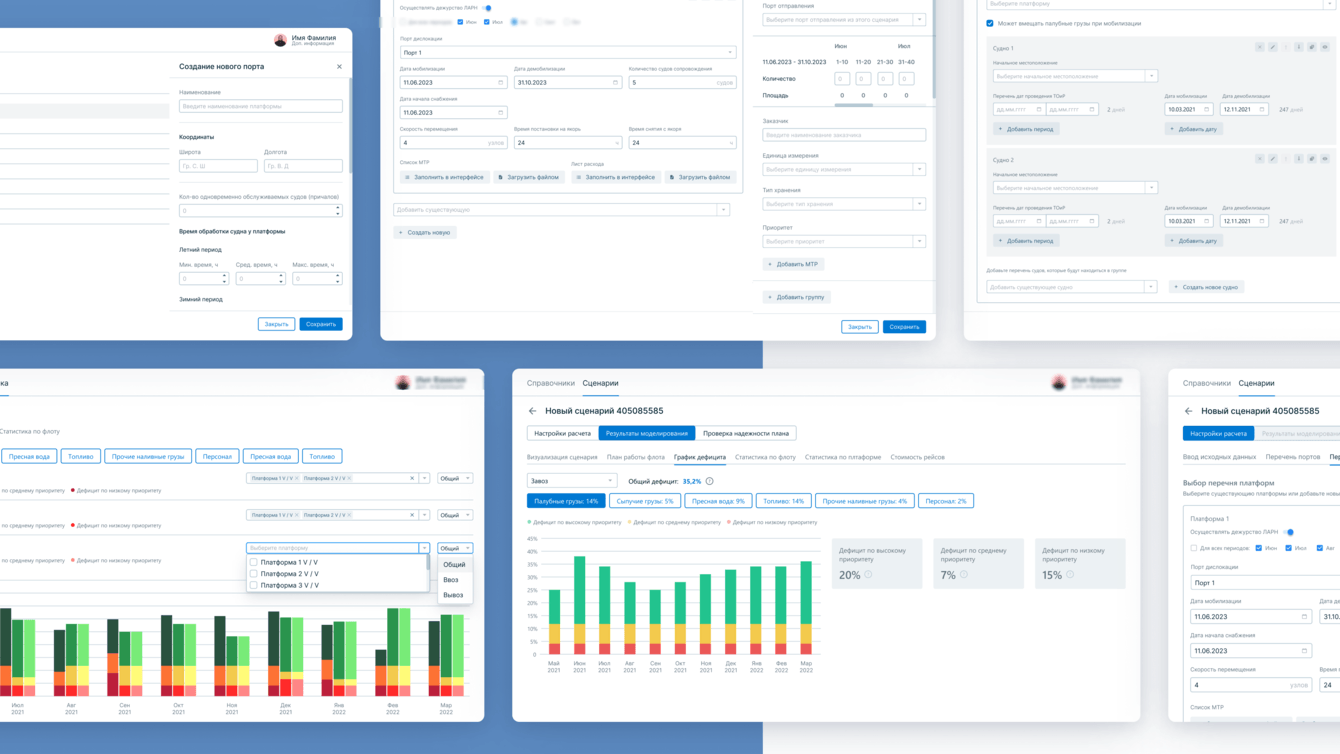Screen dimensions: 1340x754
Task: Clear the first platform multi-select with X icon
Action: (412, 478)
